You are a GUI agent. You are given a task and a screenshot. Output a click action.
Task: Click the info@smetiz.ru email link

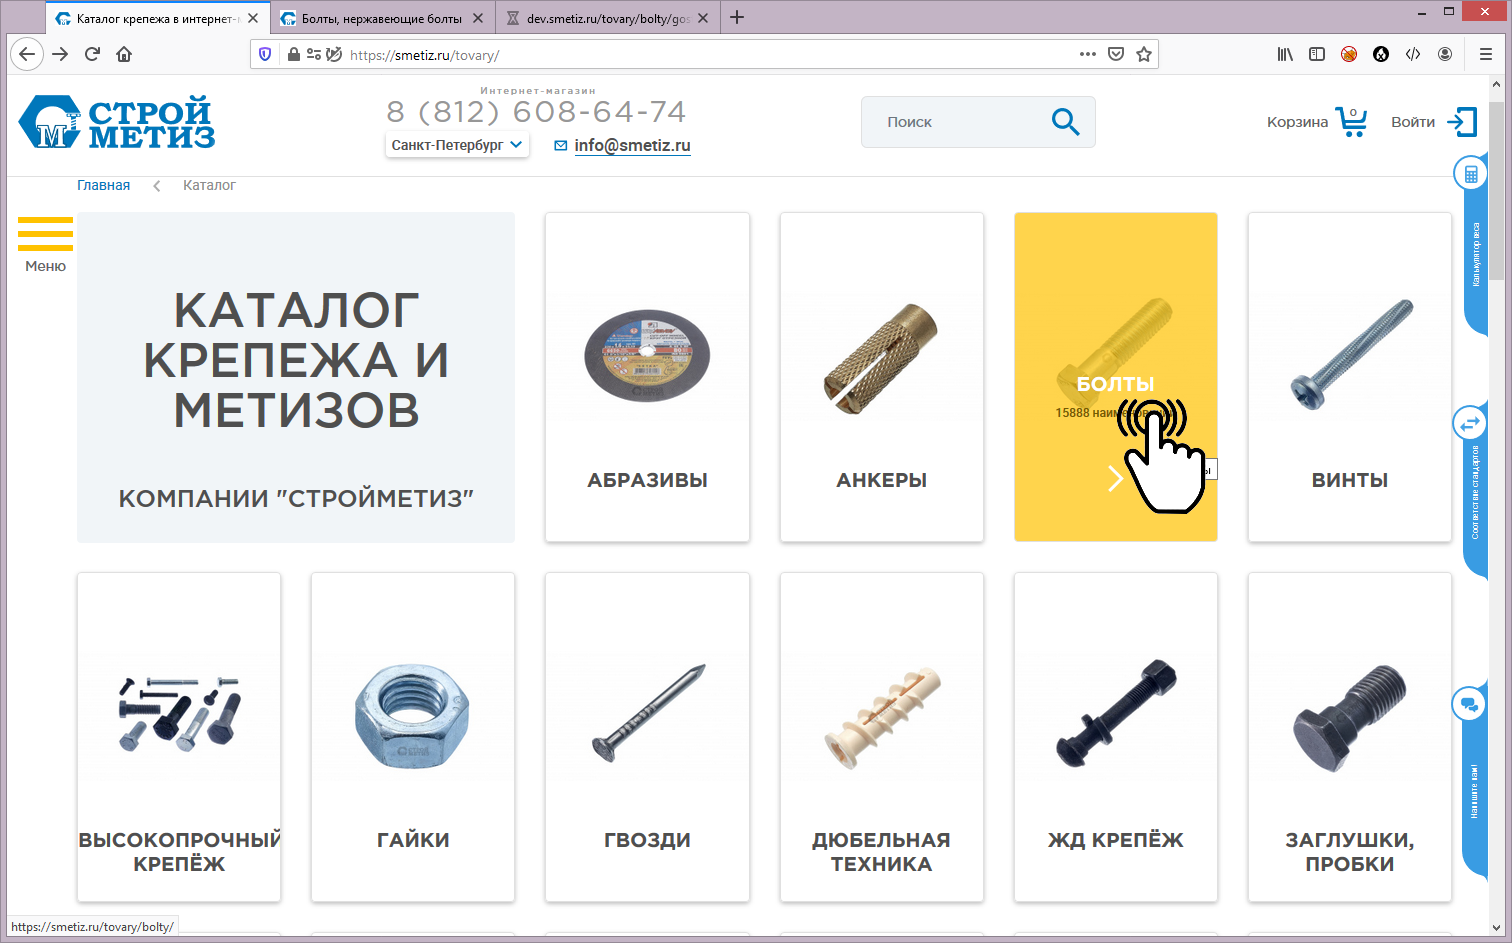[632, 146]
